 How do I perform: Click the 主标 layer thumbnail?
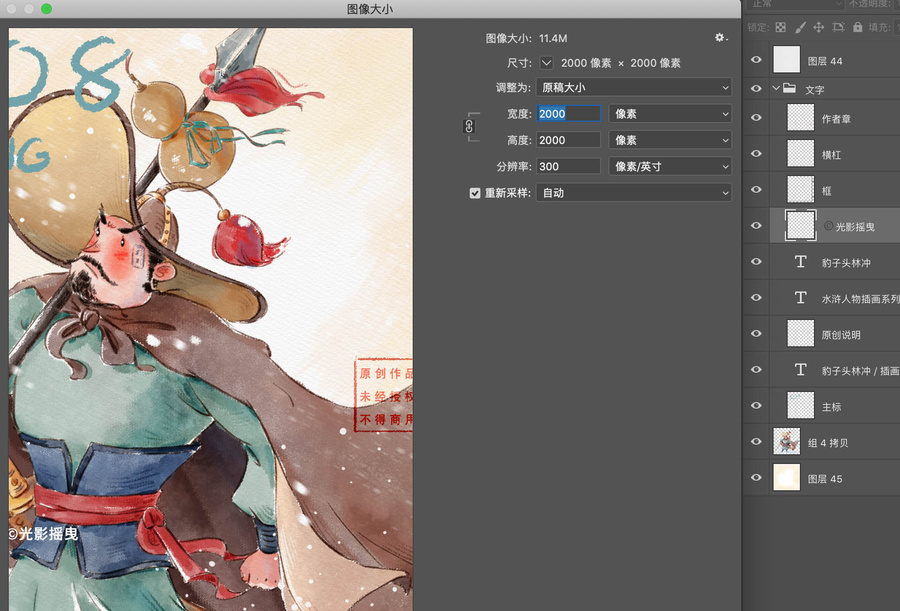800,405
